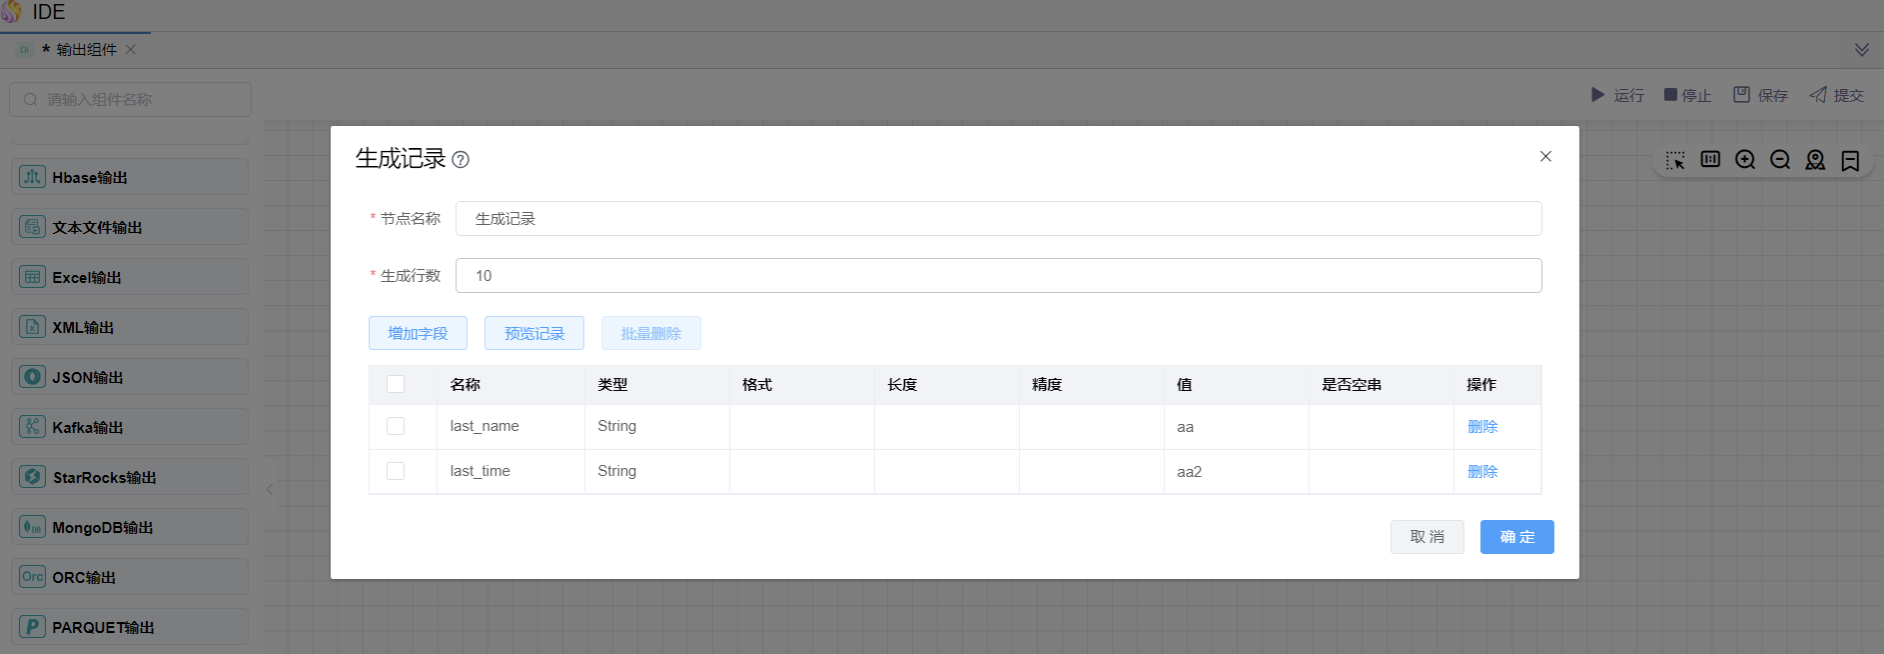Confirm the dialog with 确定 button
1884x654 pixels.
click(1516, 537)
